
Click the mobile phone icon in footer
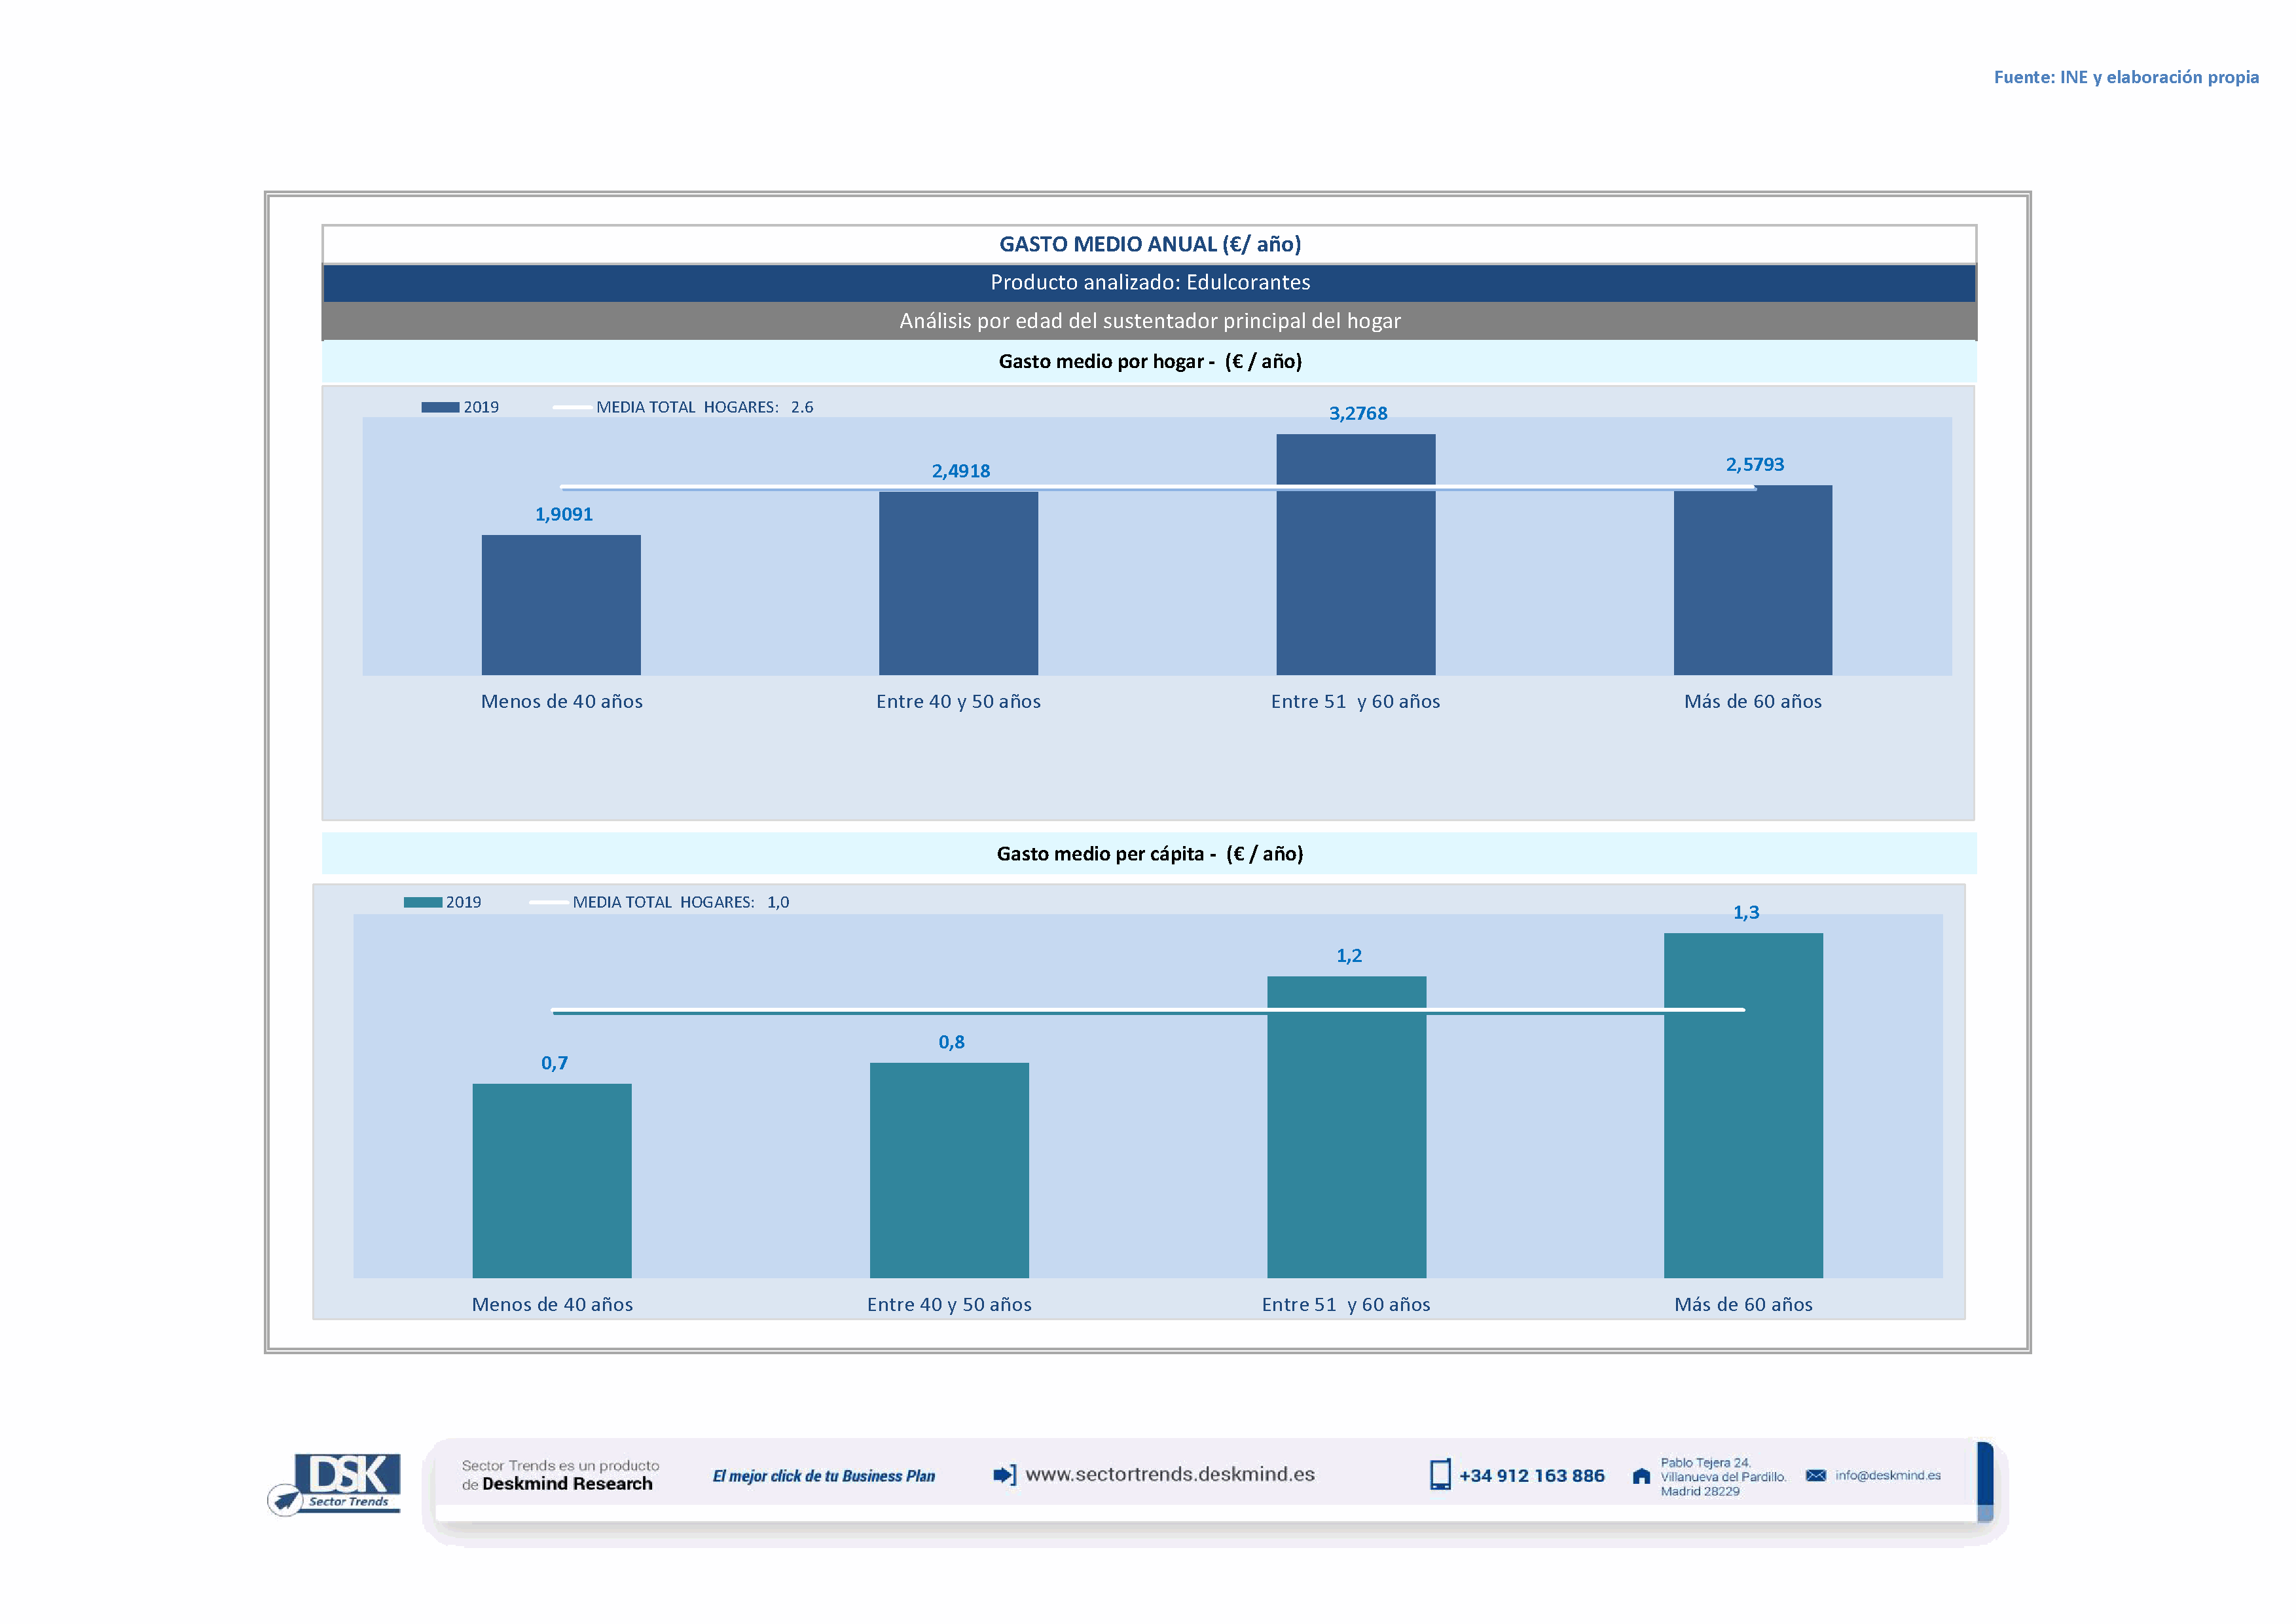[x=1440, y=1475]
